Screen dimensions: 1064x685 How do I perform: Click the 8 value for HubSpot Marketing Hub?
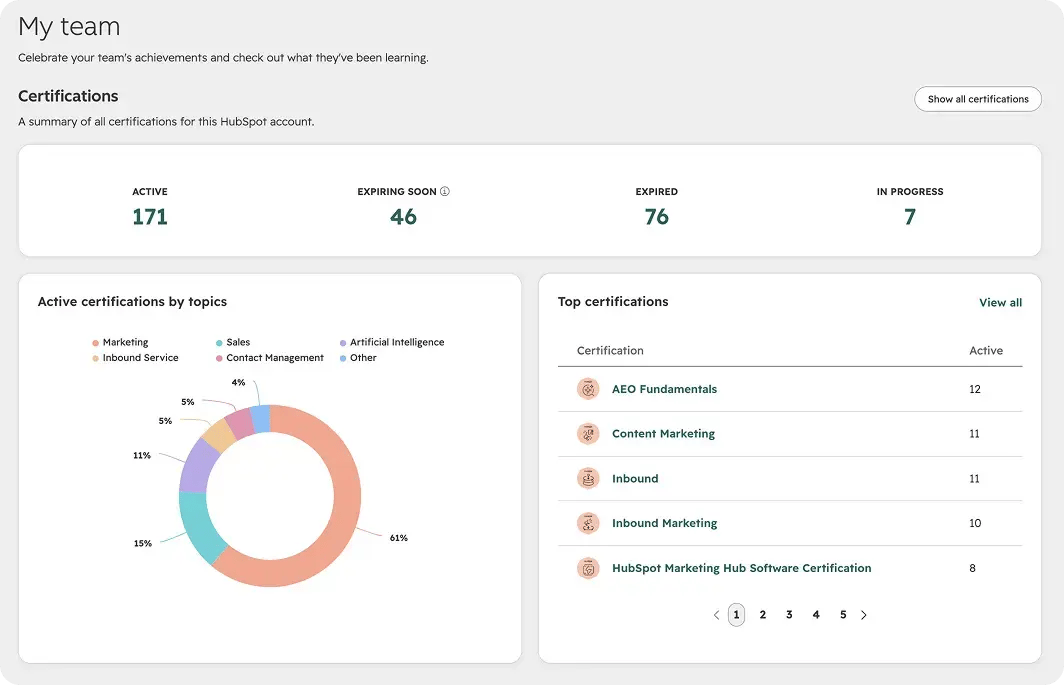(x=972, y=568)
